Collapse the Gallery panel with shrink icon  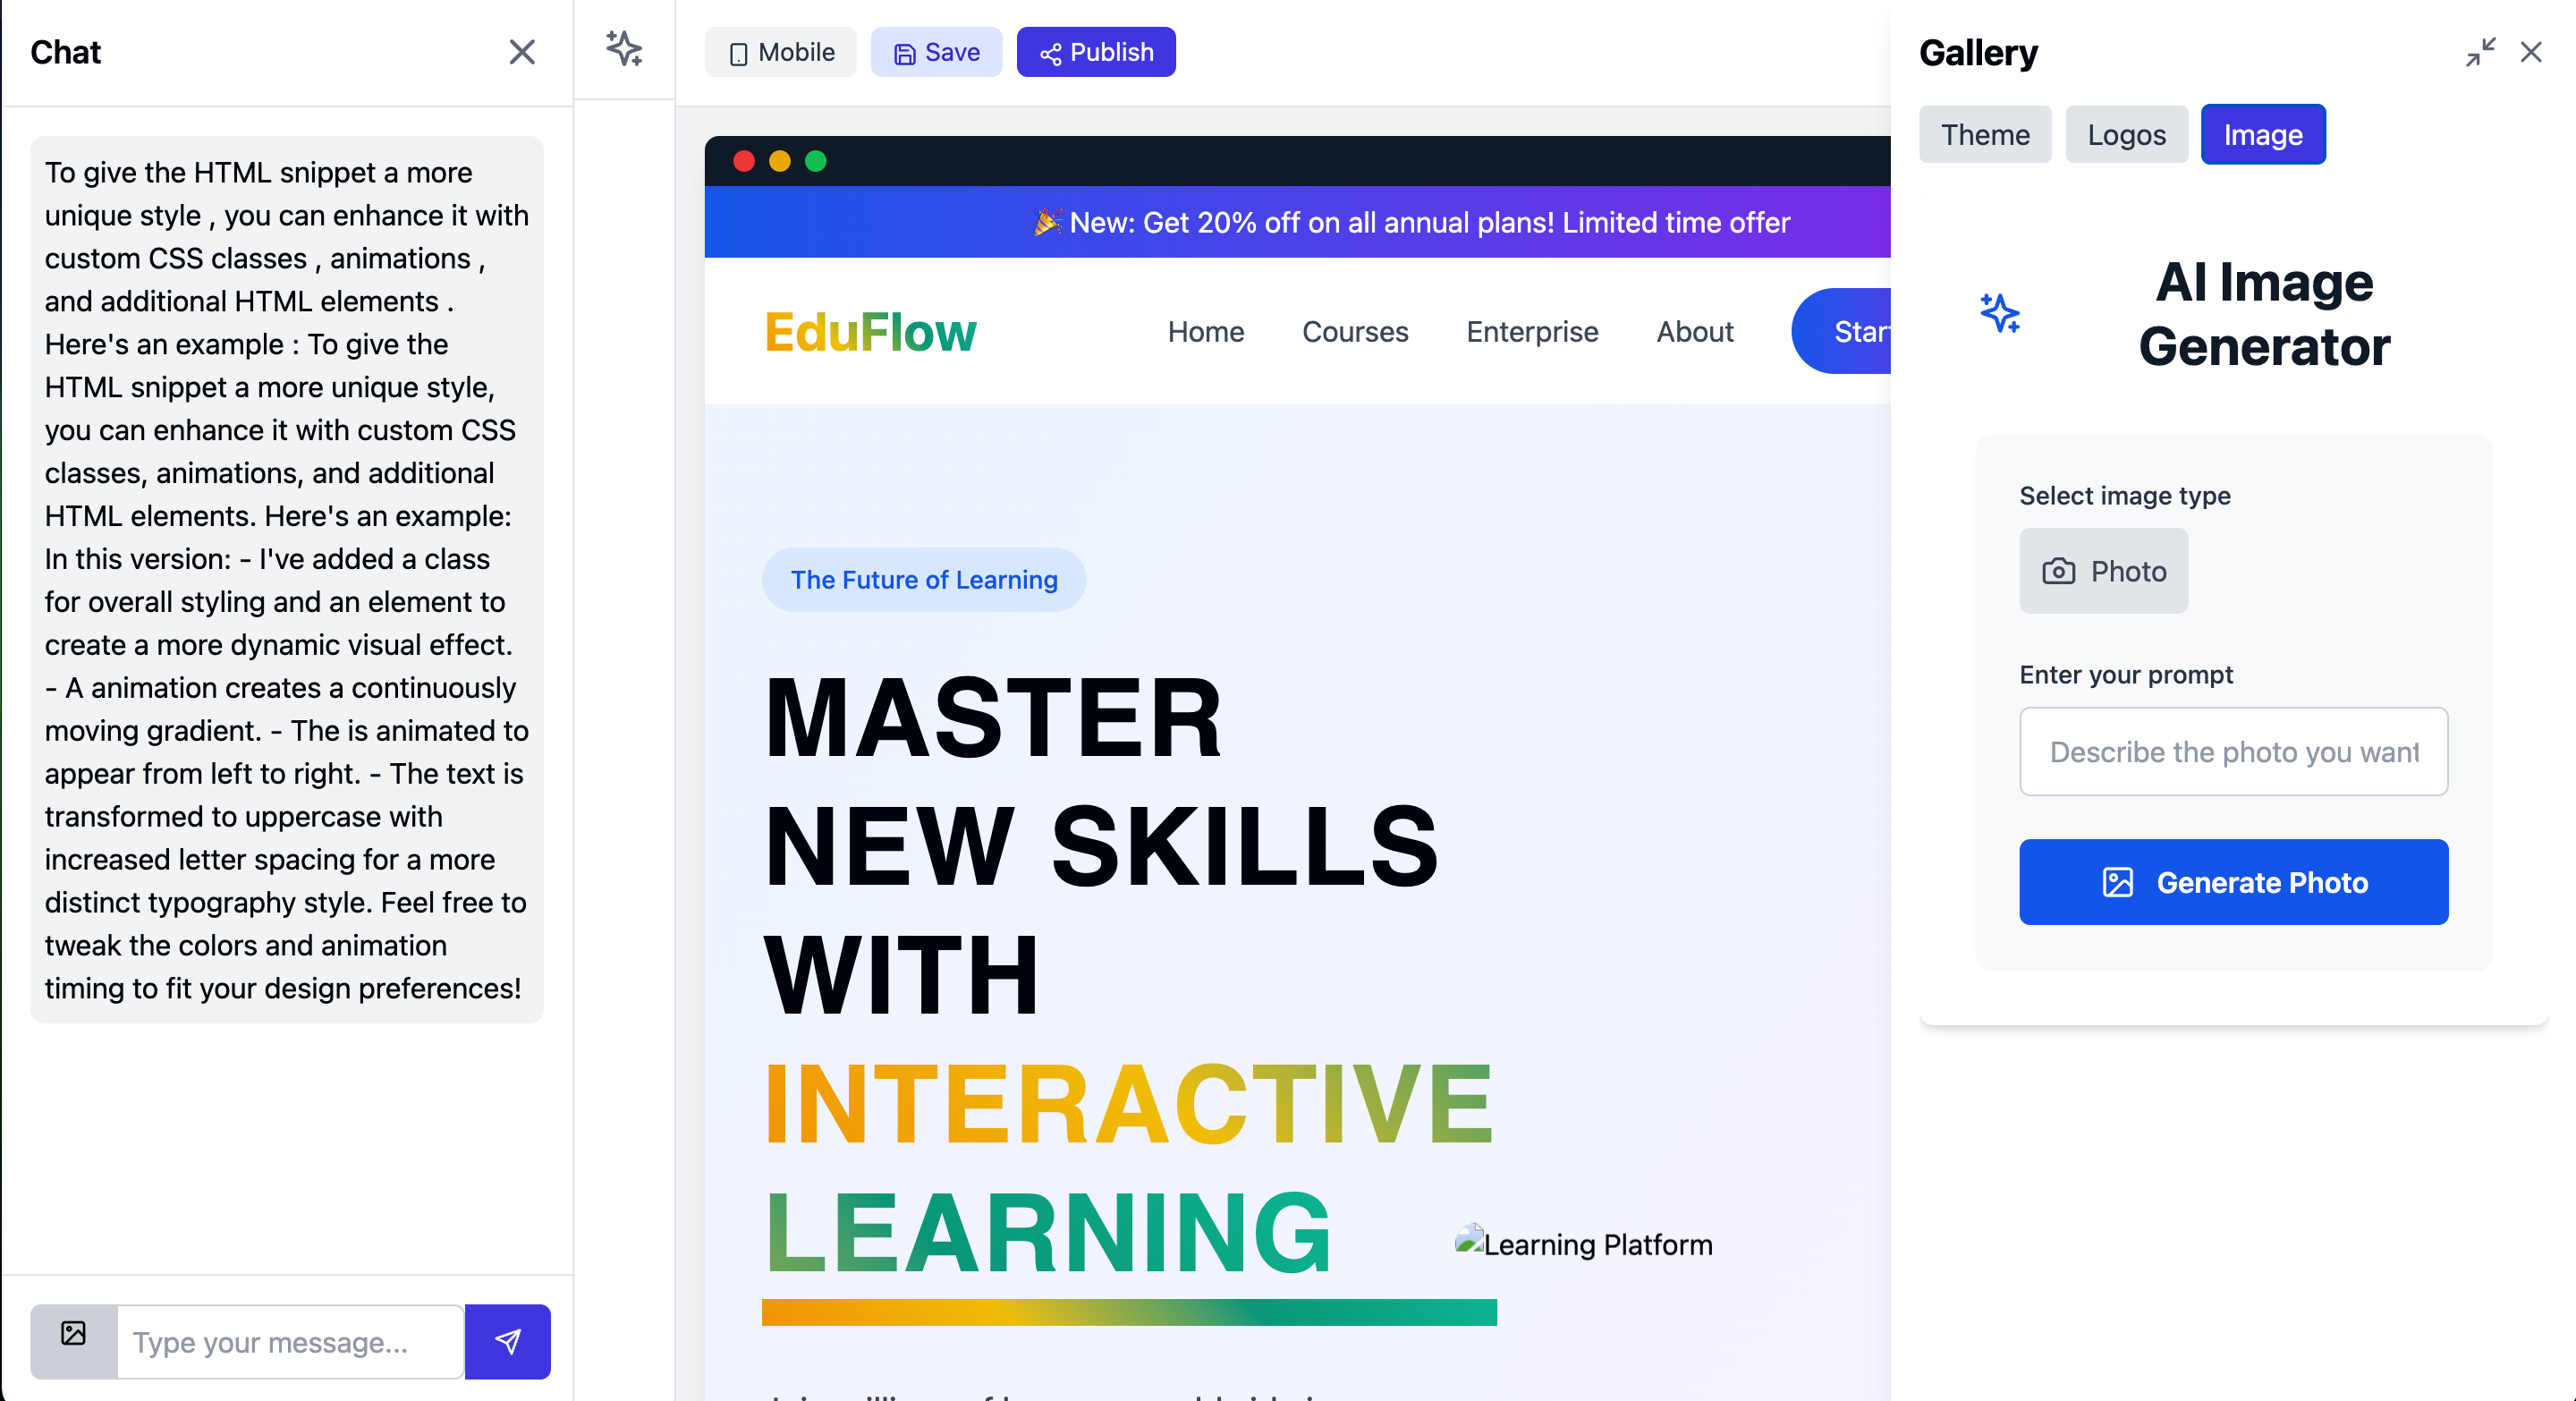(x=2479, y=52)
